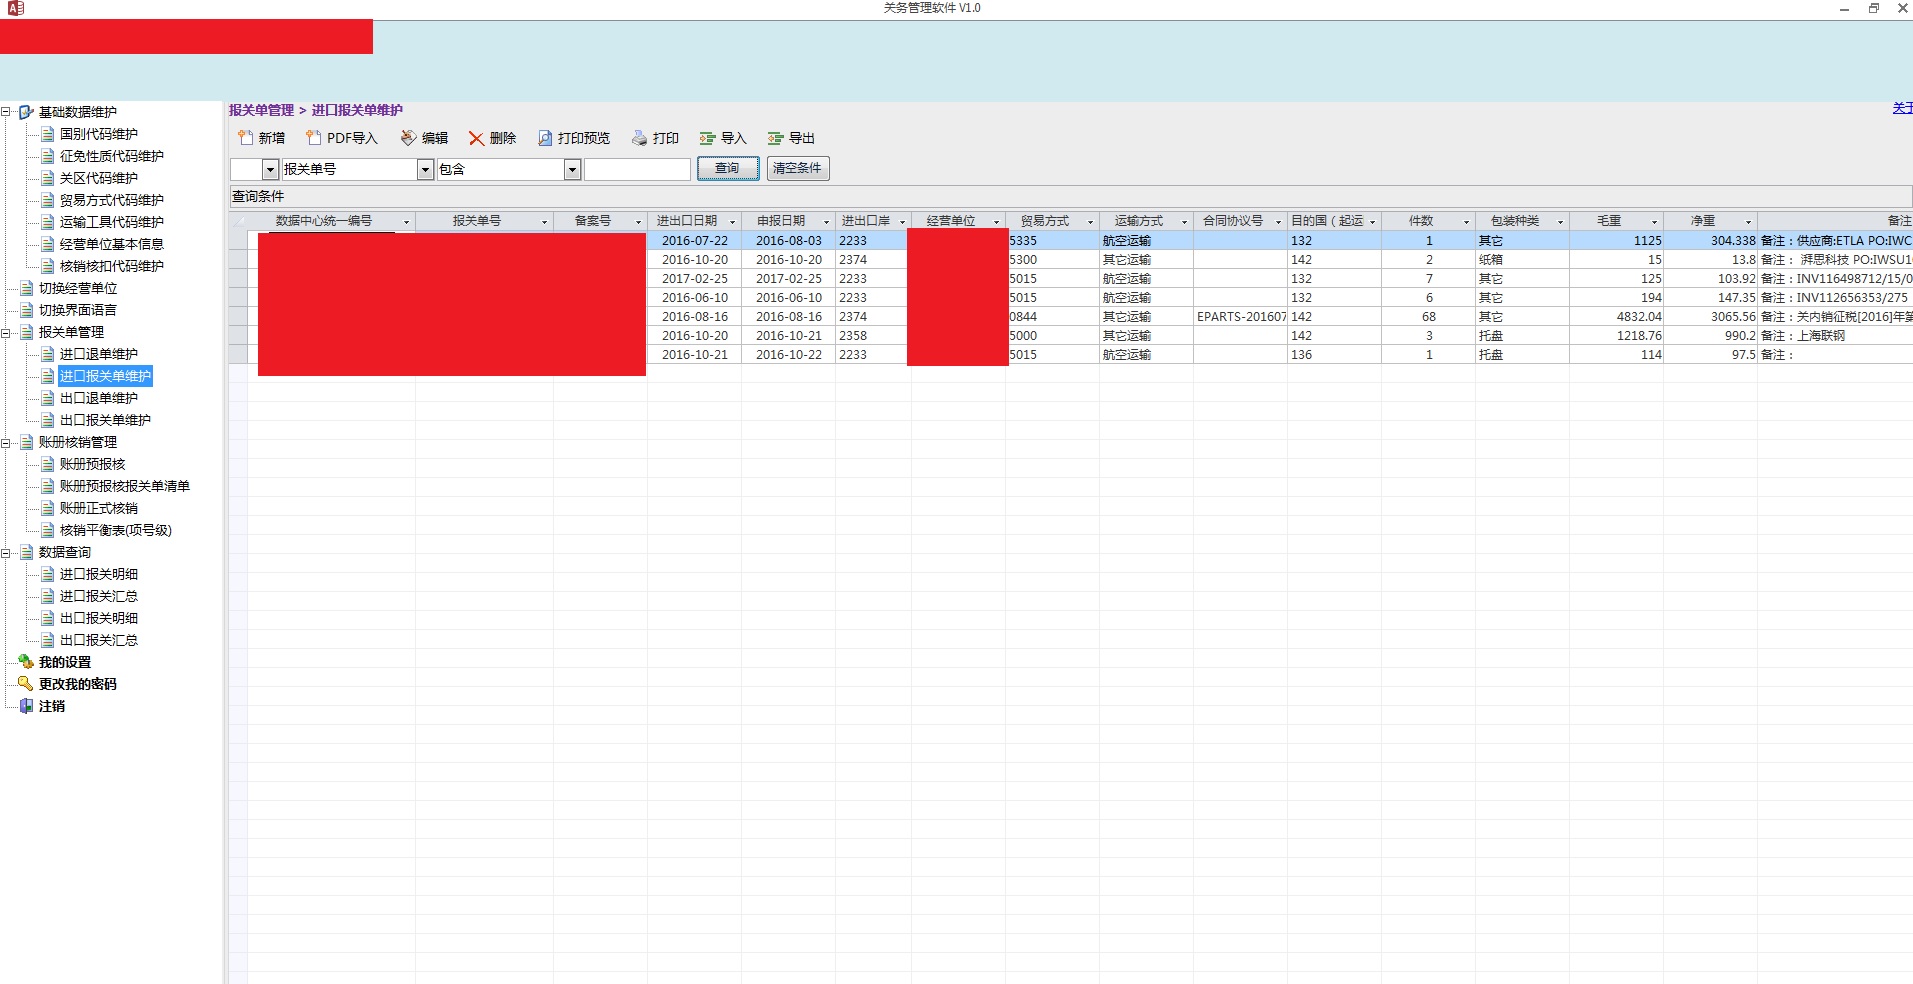The width and height of the screenshot is (1913, 984).
Task: Open 账册正式核销 tree item
Action: pyautogui.click(x=98, y=508)
